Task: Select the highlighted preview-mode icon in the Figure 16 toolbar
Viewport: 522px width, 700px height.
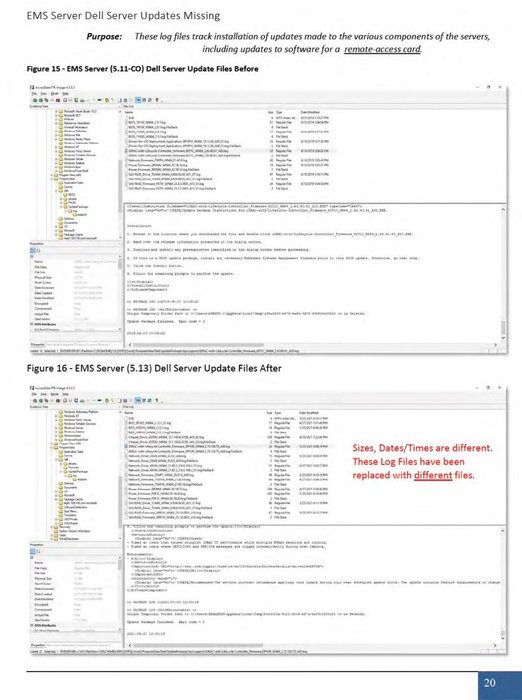Action: pos(138,400)
